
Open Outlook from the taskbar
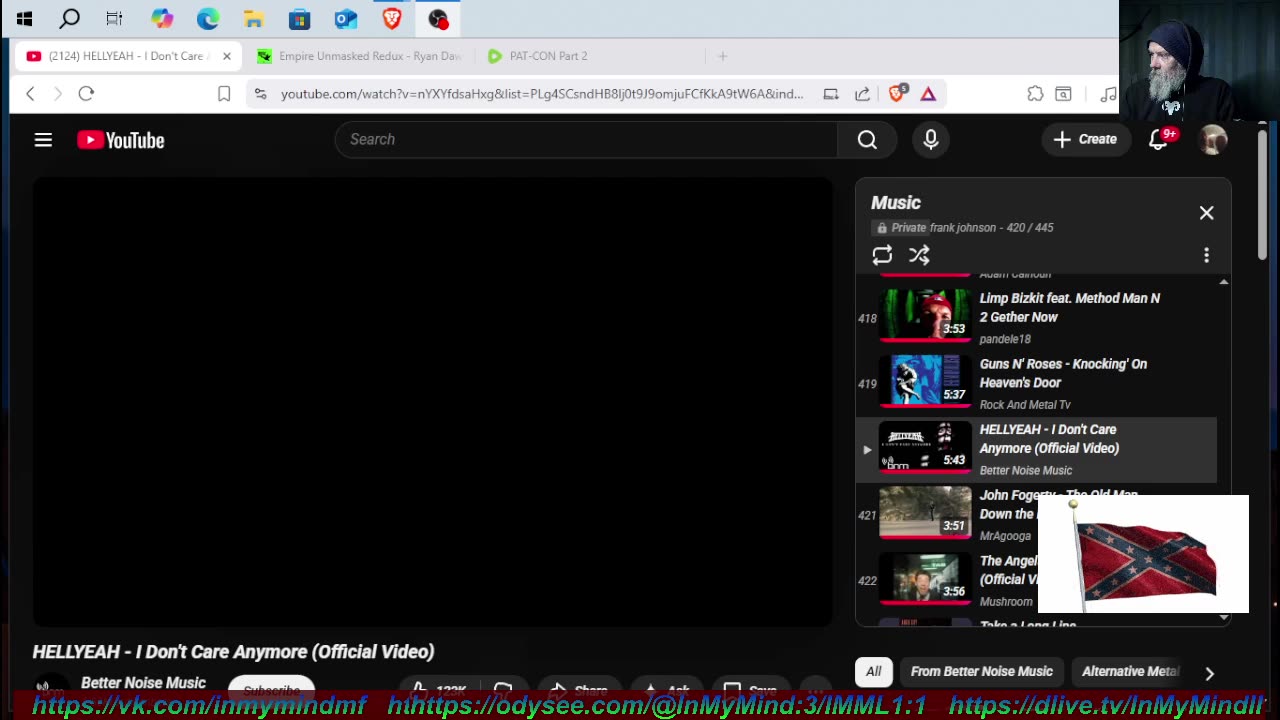345,18
